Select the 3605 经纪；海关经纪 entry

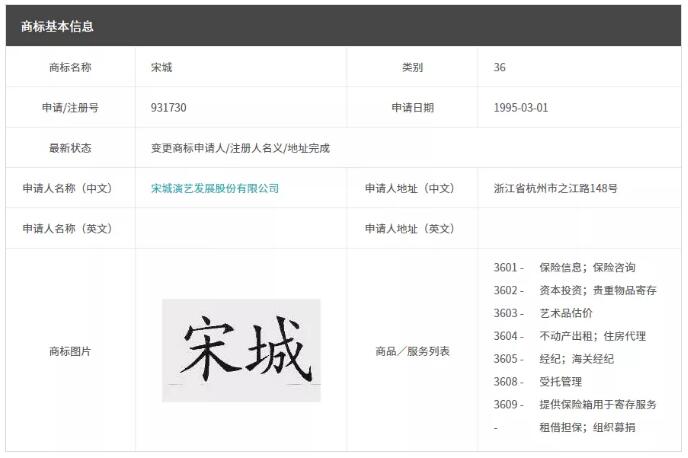[x=554, y=359]
